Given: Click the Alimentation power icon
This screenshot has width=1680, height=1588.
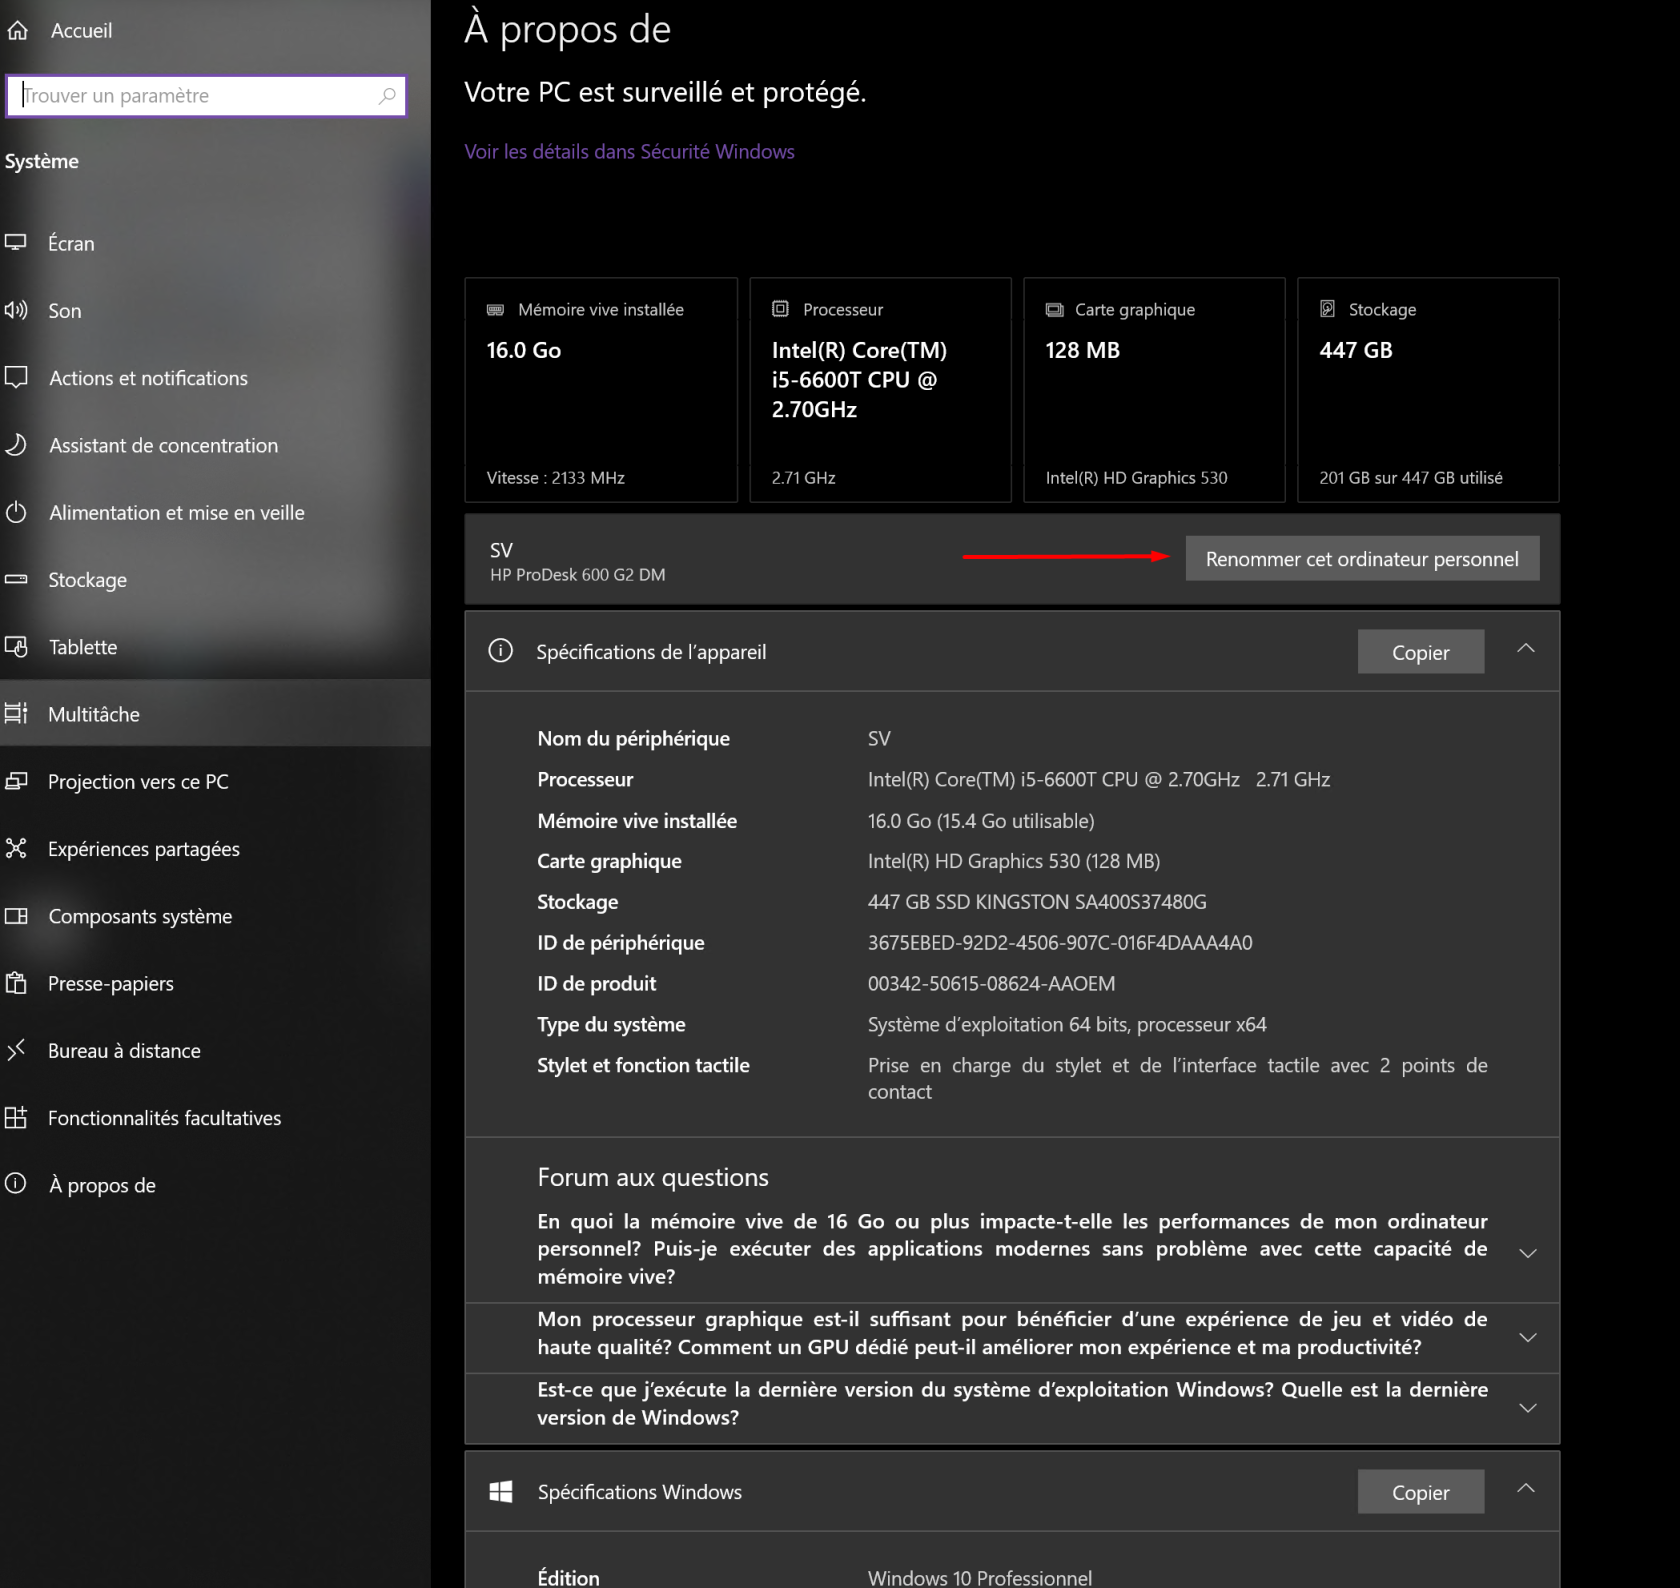Looking at the screenshot, I should [16, 512].
